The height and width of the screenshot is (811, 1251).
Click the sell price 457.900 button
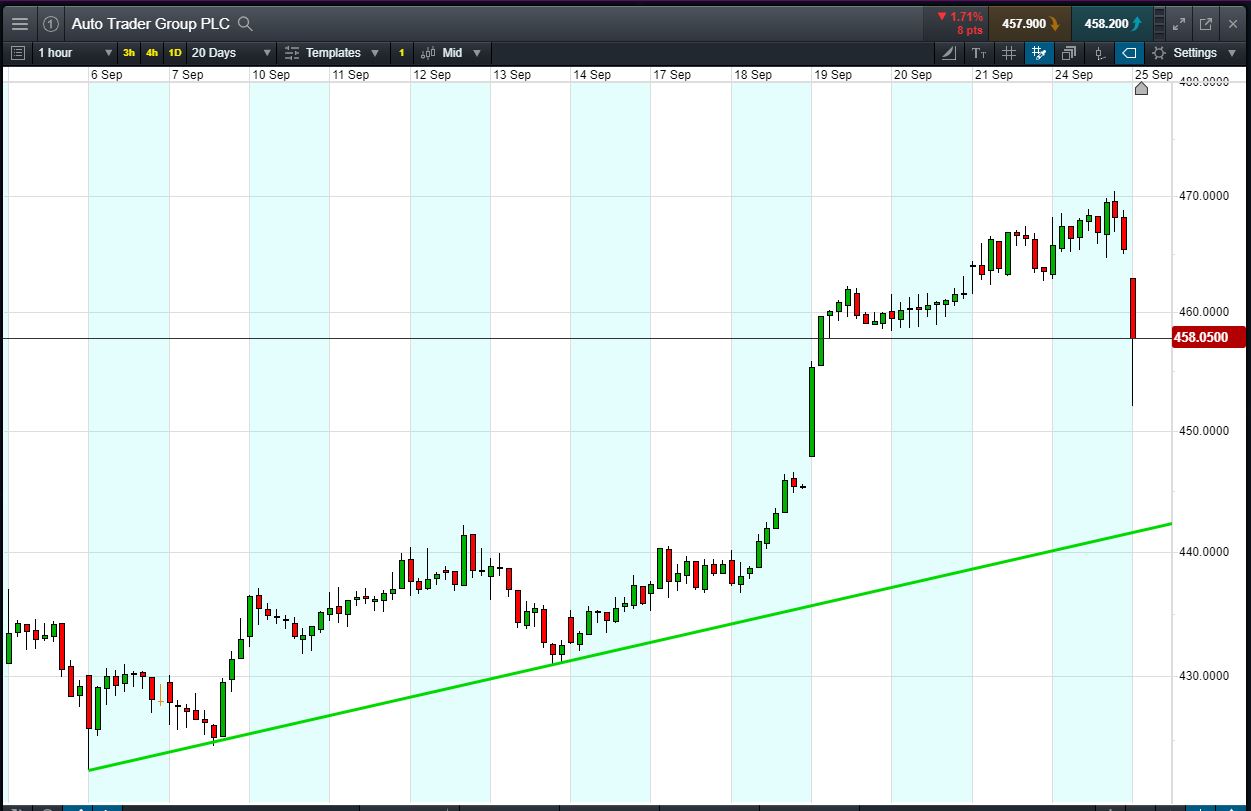pos(1030,23)
